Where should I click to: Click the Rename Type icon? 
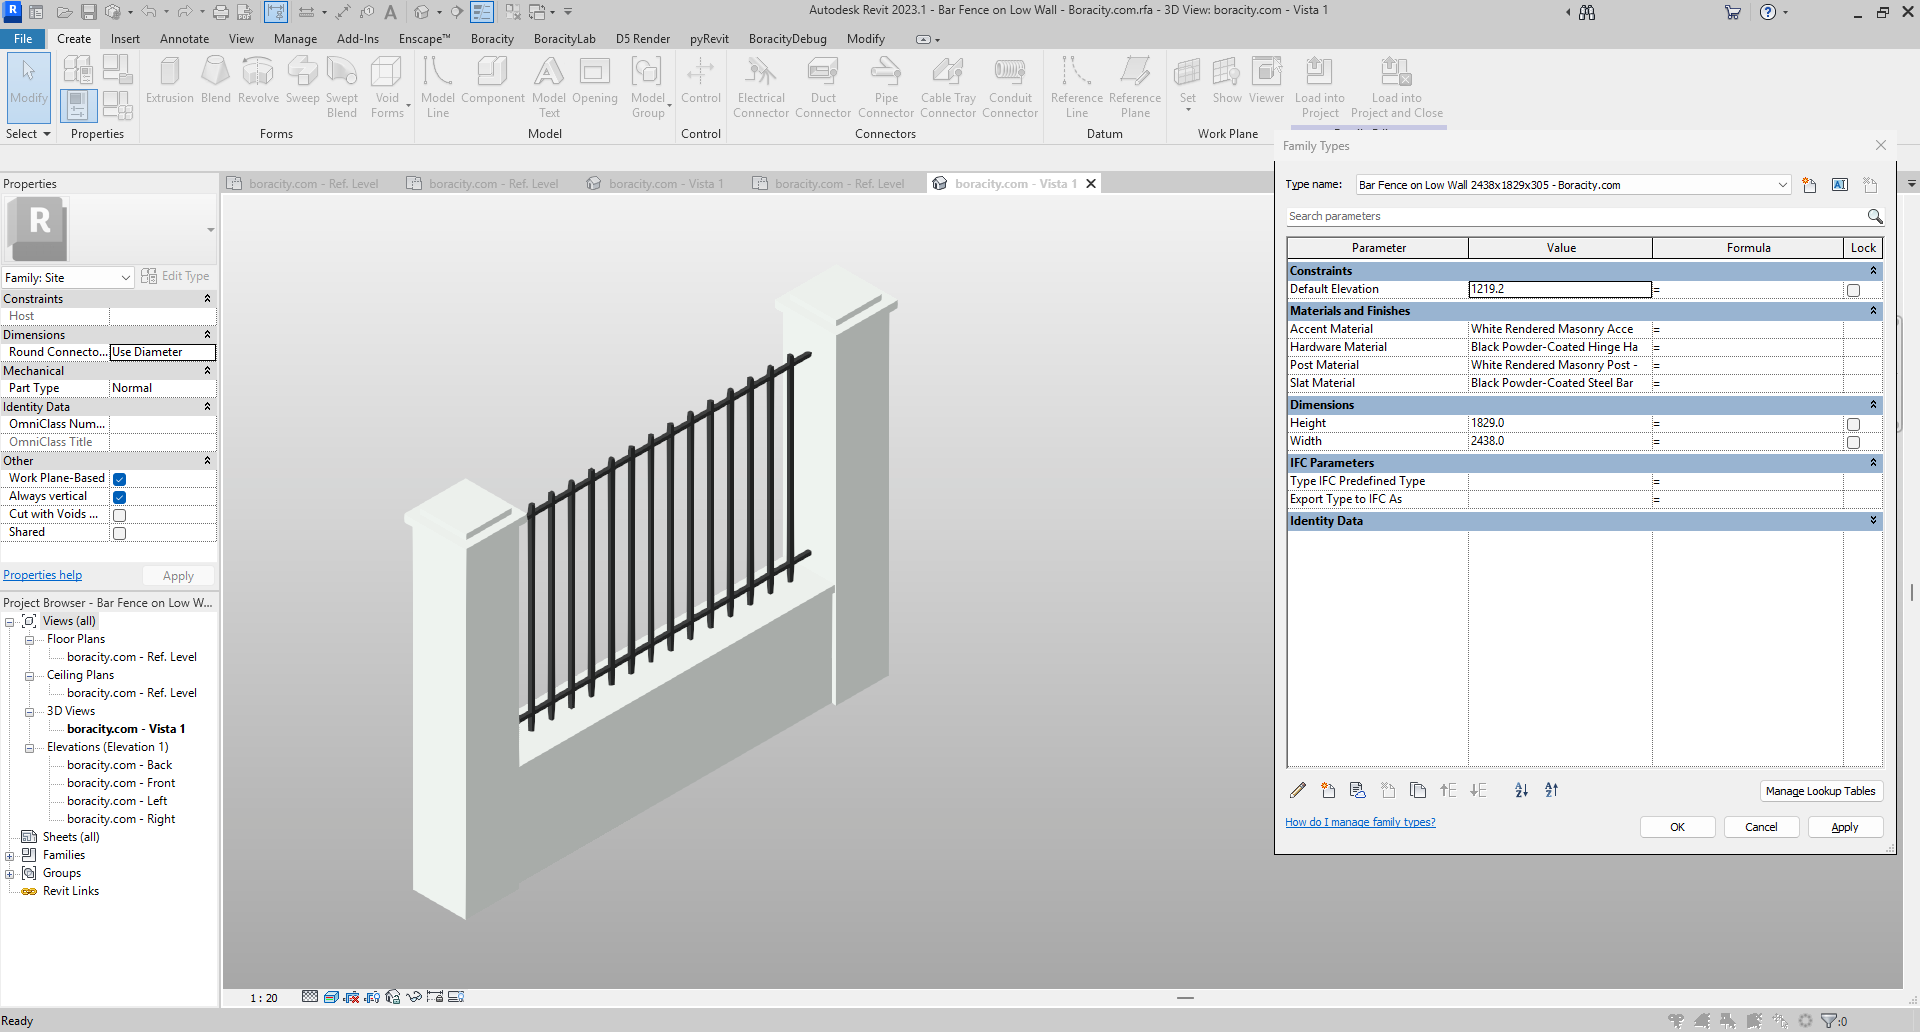[x=1840, y=185]
